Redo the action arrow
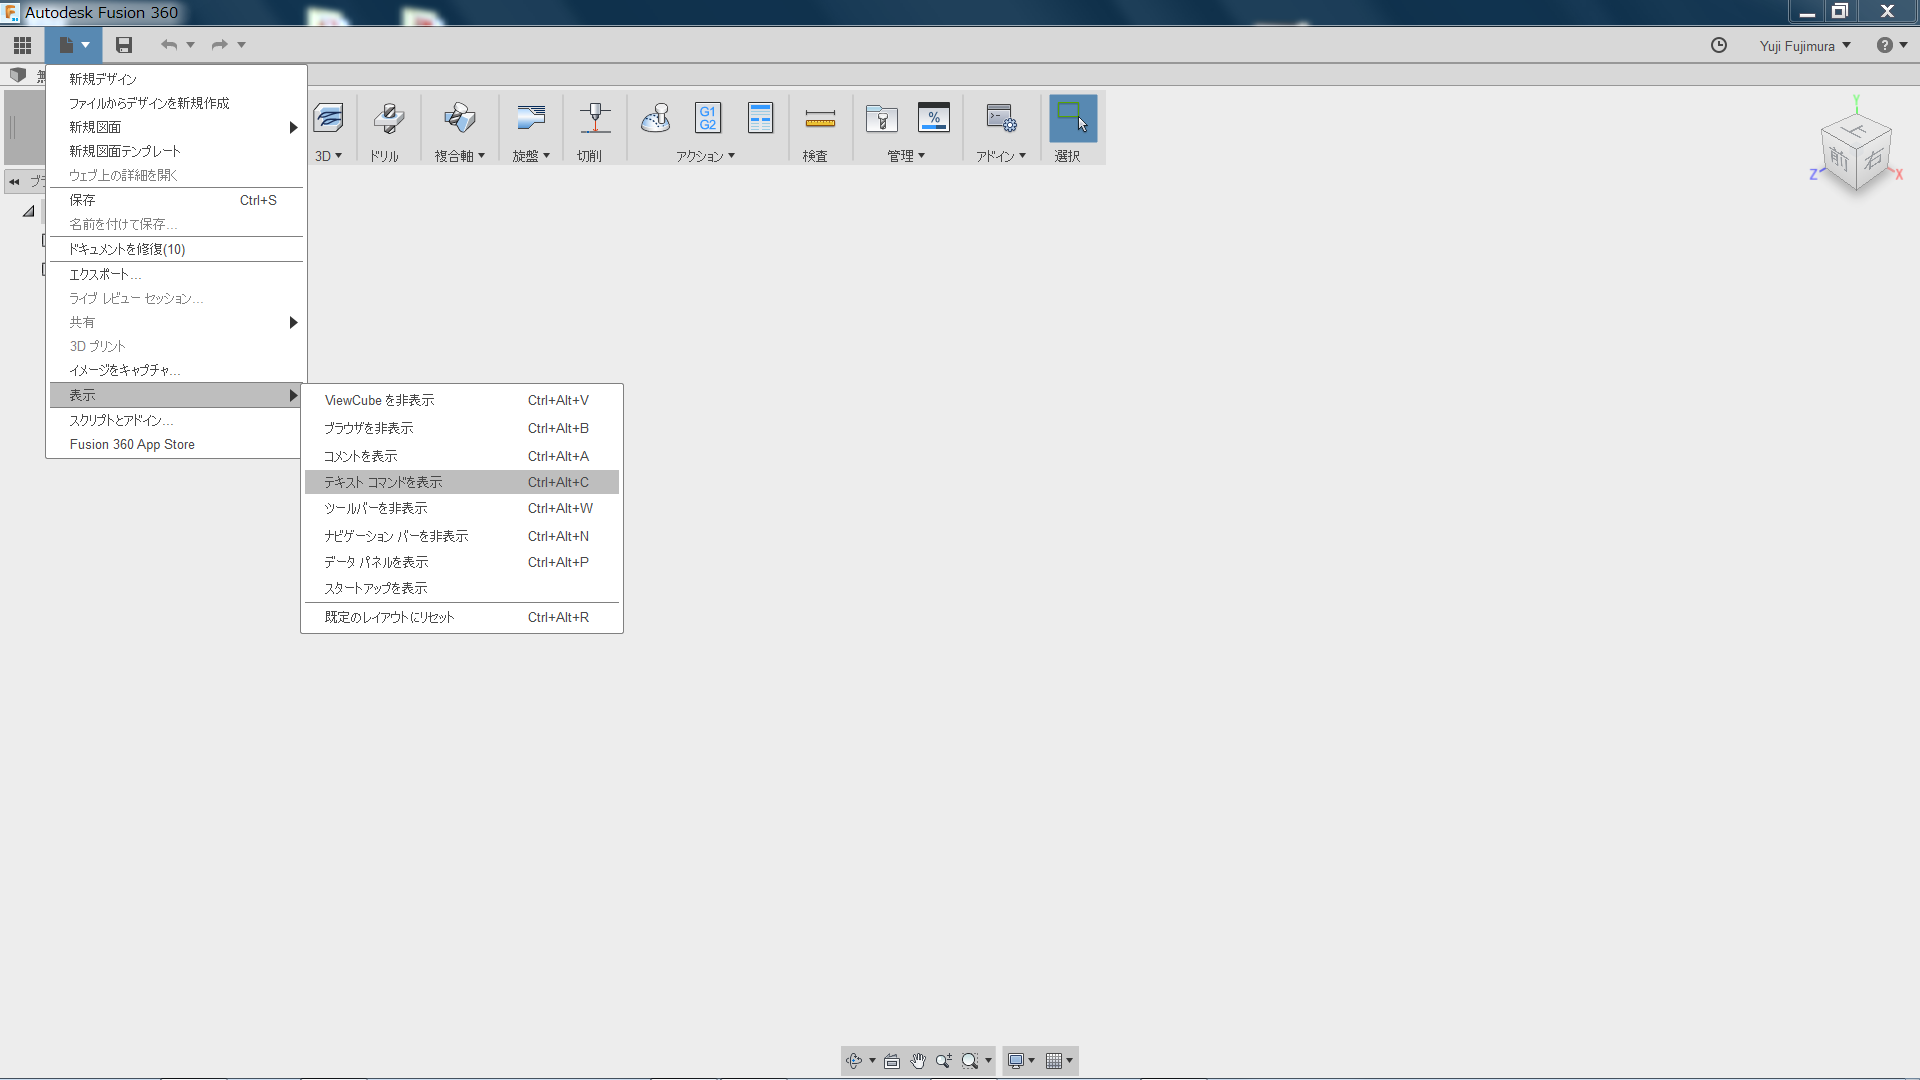The height and width of the screenshot is (1080, 1920). pyautogui.click(x=220, y=45)
